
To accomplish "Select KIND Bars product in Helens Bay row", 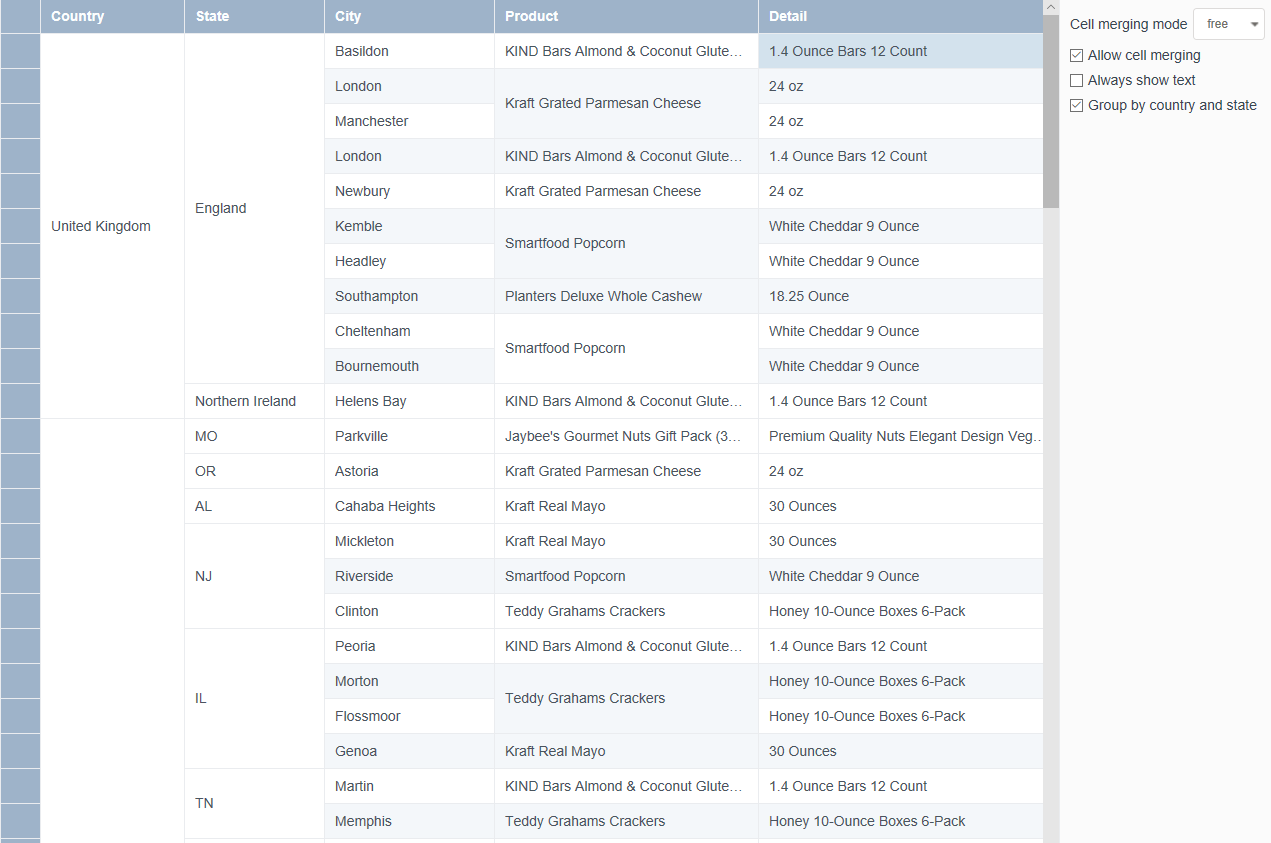I will (626, 401).
